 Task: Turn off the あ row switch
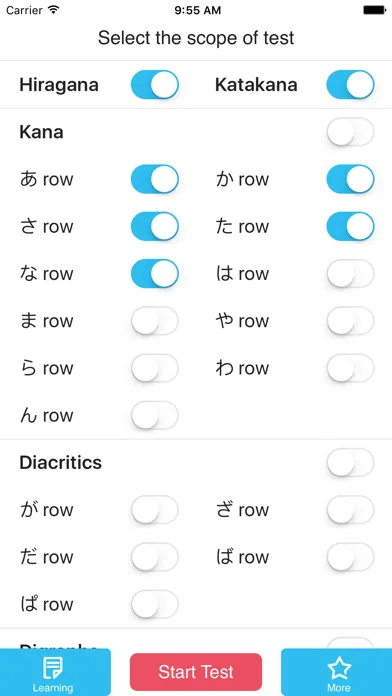(154, 179)
